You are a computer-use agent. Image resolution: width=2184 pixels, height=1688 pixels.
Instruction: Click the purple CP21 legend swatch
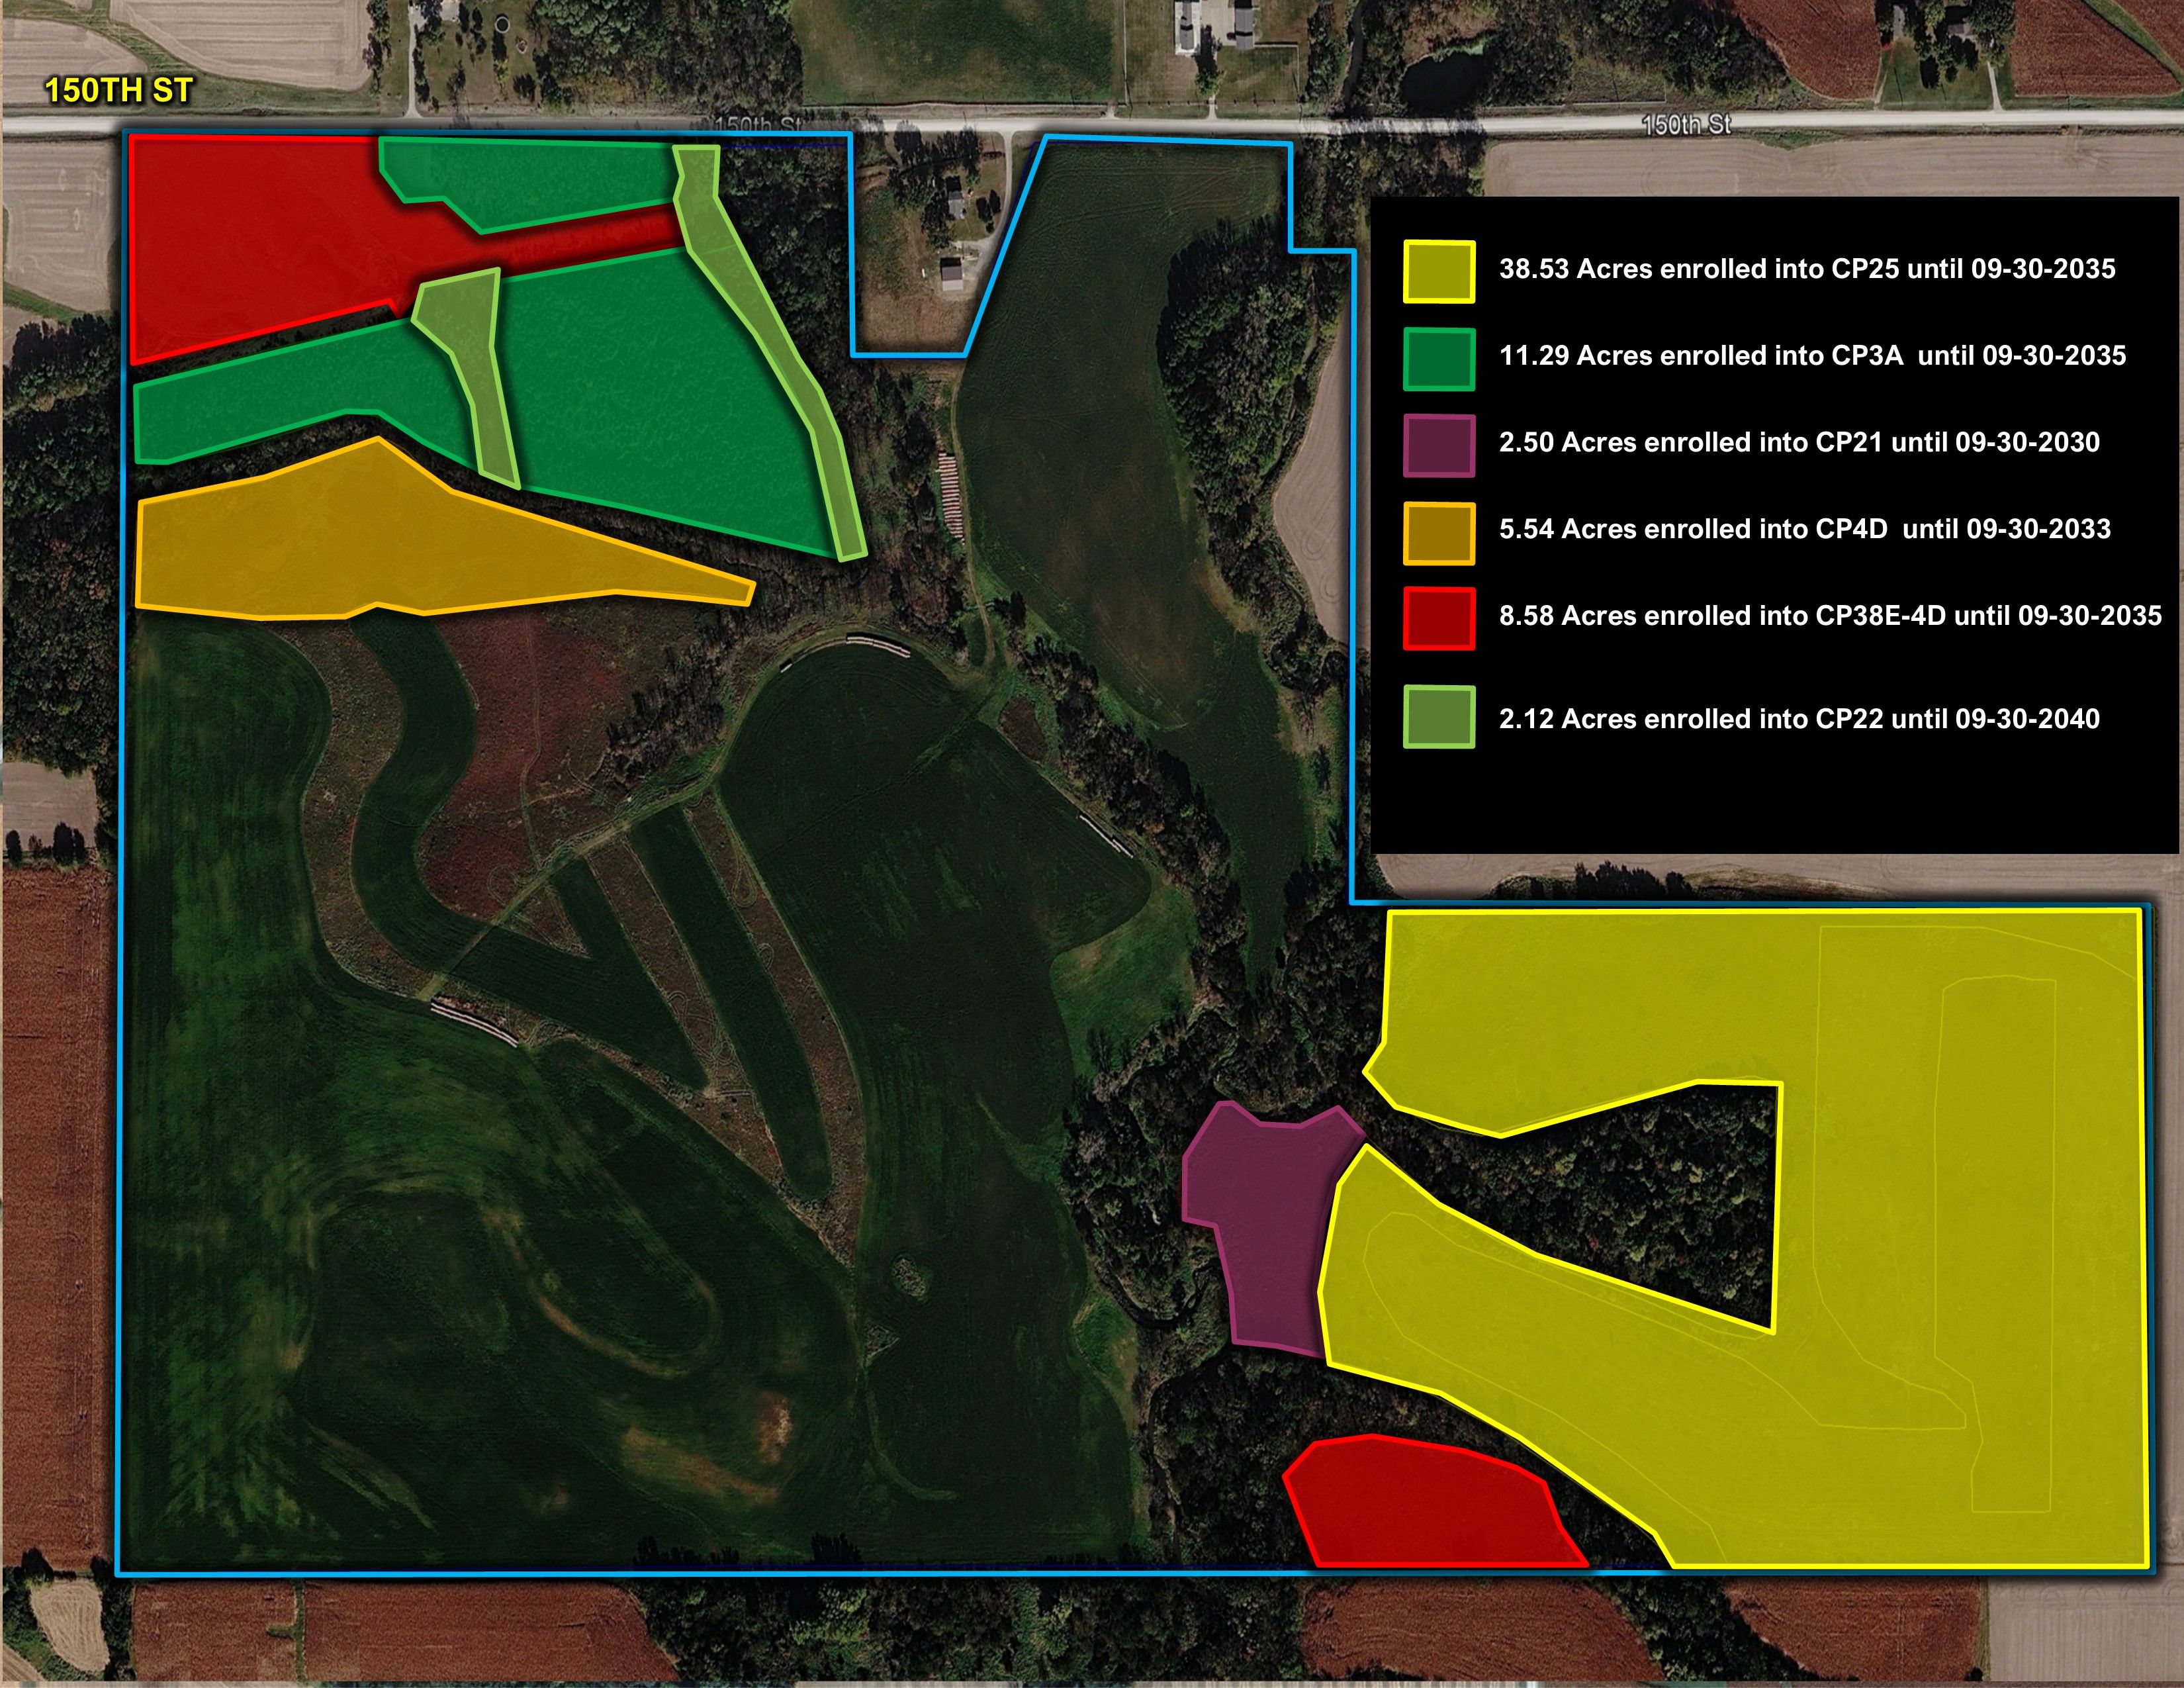coord(1439,445)
